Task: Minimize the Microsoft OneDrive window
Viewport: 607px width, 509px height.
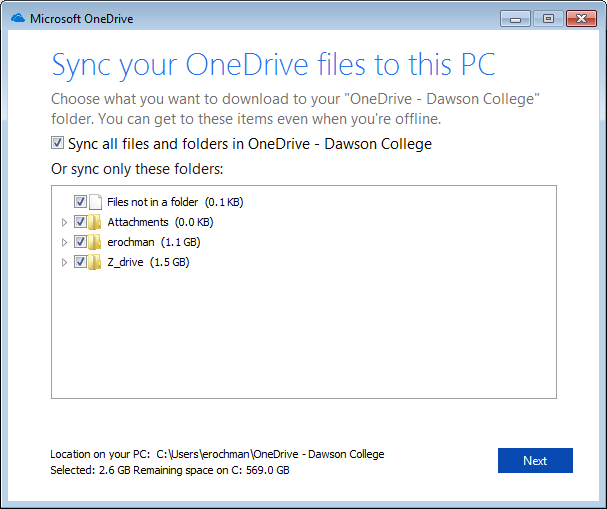Action: point(515,19)
